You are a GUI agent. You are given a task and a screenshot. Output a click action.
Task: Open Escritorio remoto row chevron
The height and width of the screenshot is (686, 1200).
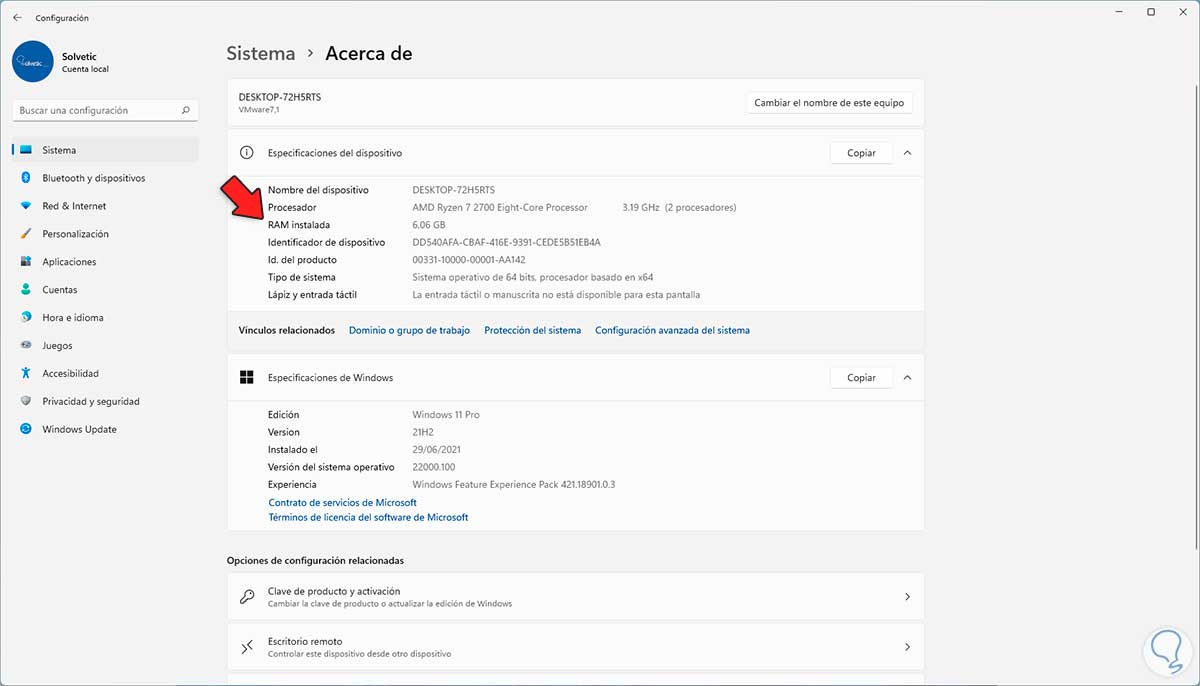pyautogui.click(x=907, y=647)
